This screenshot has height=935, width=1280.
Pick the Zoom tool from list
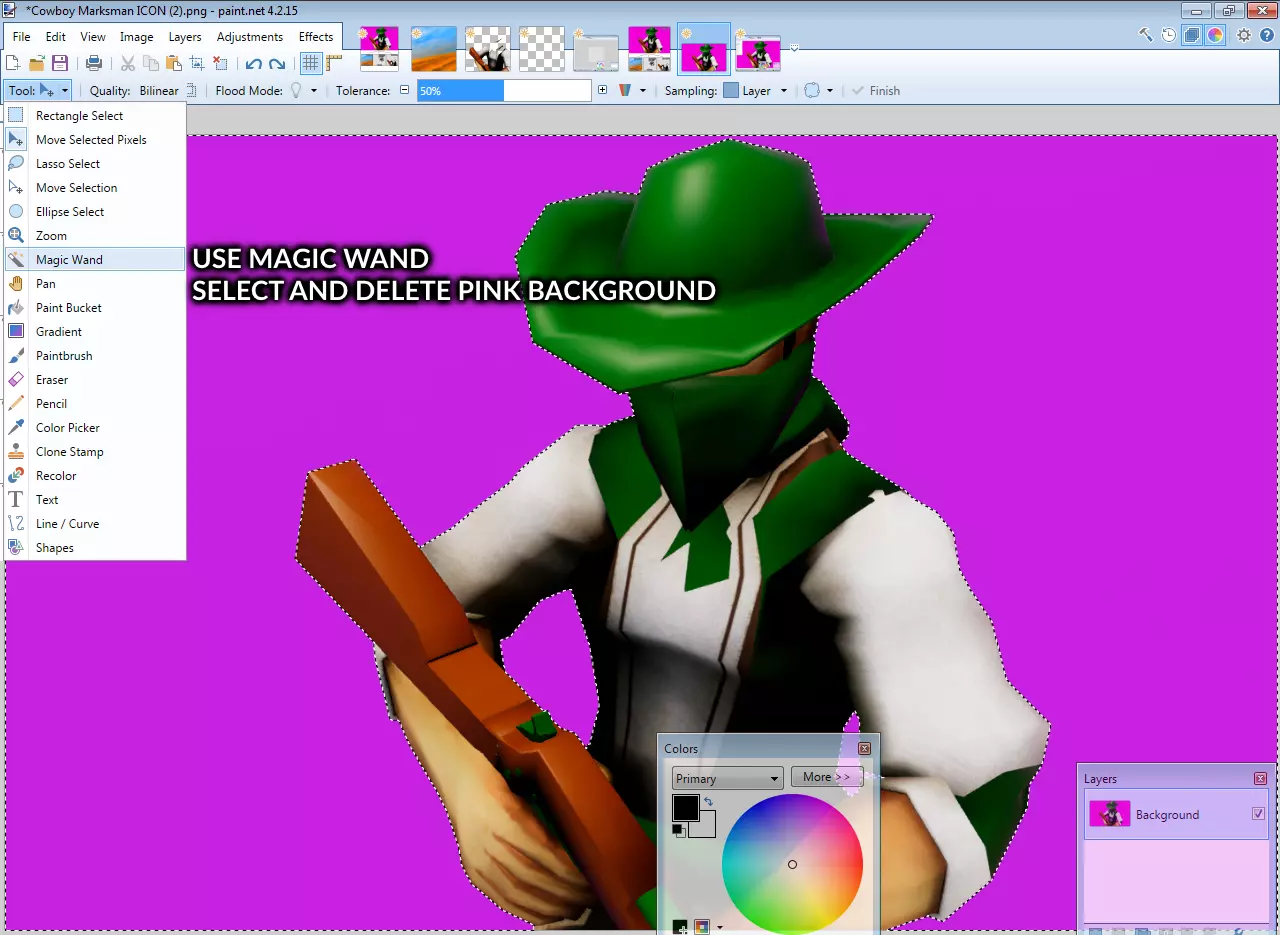(x=95, y=236)
